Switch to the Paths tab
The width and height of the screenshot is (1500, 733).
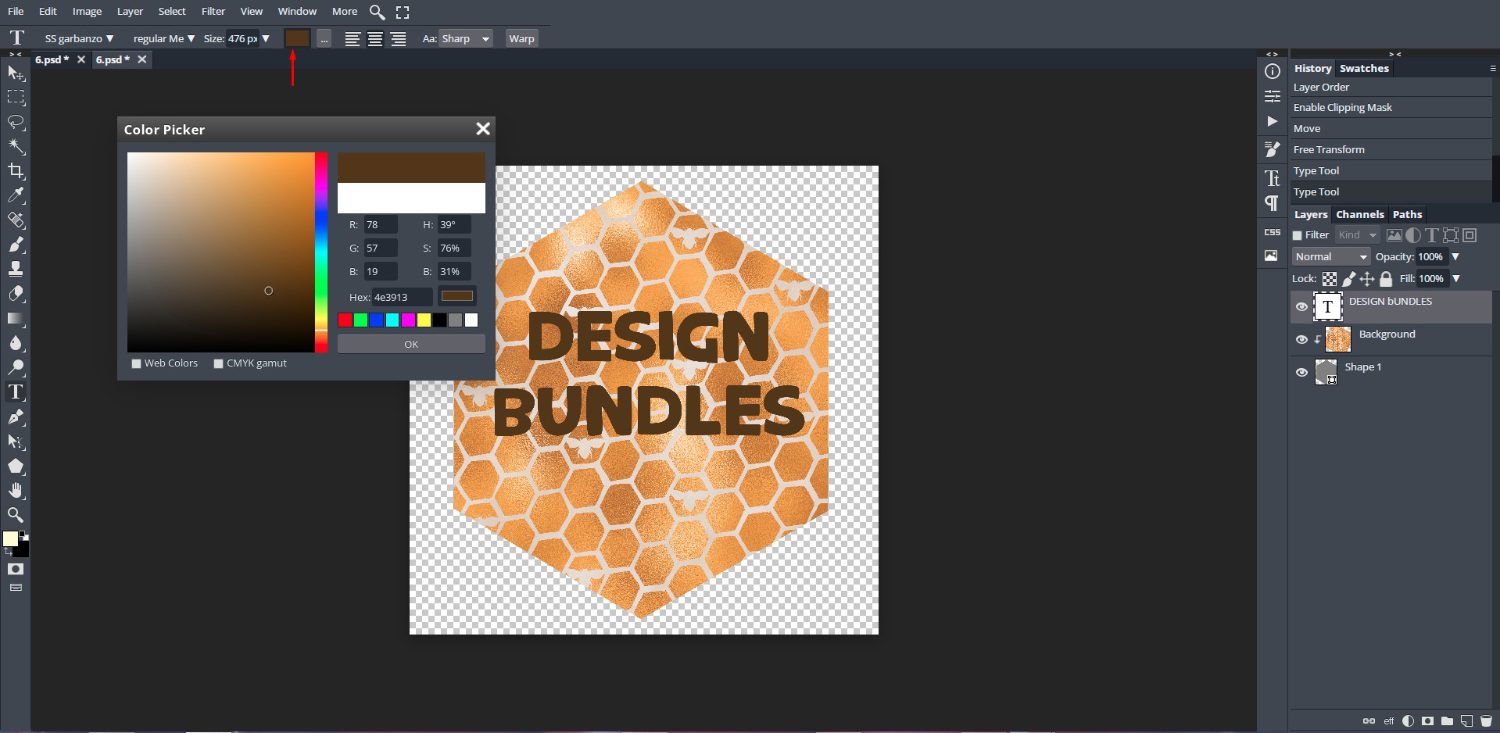coord(1407,215)
